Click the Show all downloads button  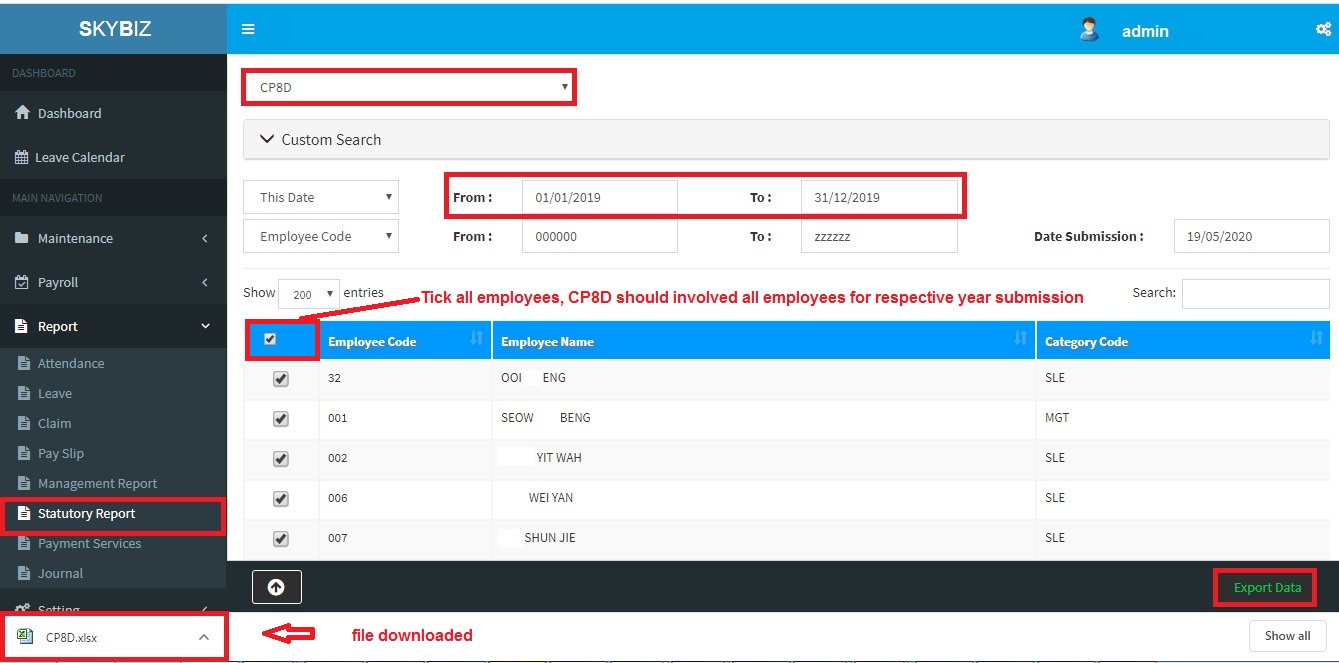1287,636
